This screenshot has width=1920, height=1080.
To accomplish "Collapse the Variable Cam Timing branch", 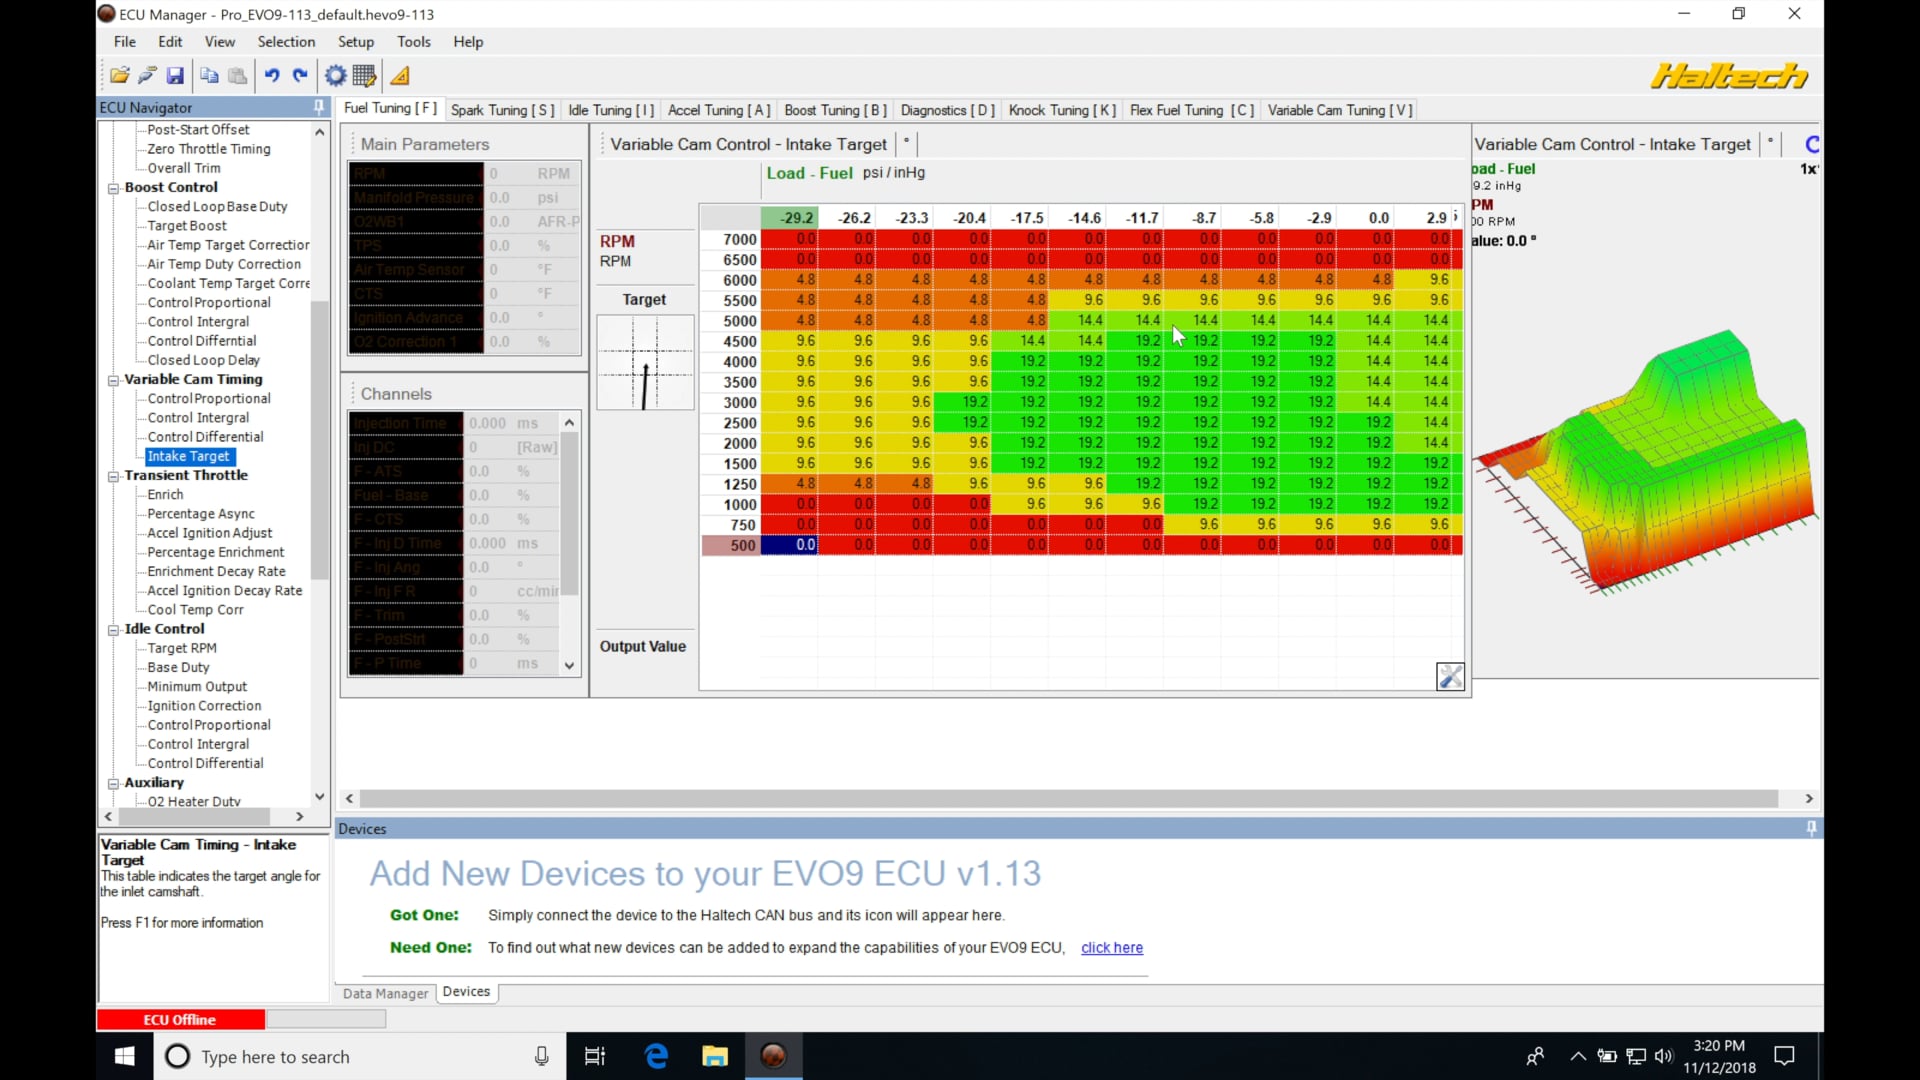I will [113, 381].
